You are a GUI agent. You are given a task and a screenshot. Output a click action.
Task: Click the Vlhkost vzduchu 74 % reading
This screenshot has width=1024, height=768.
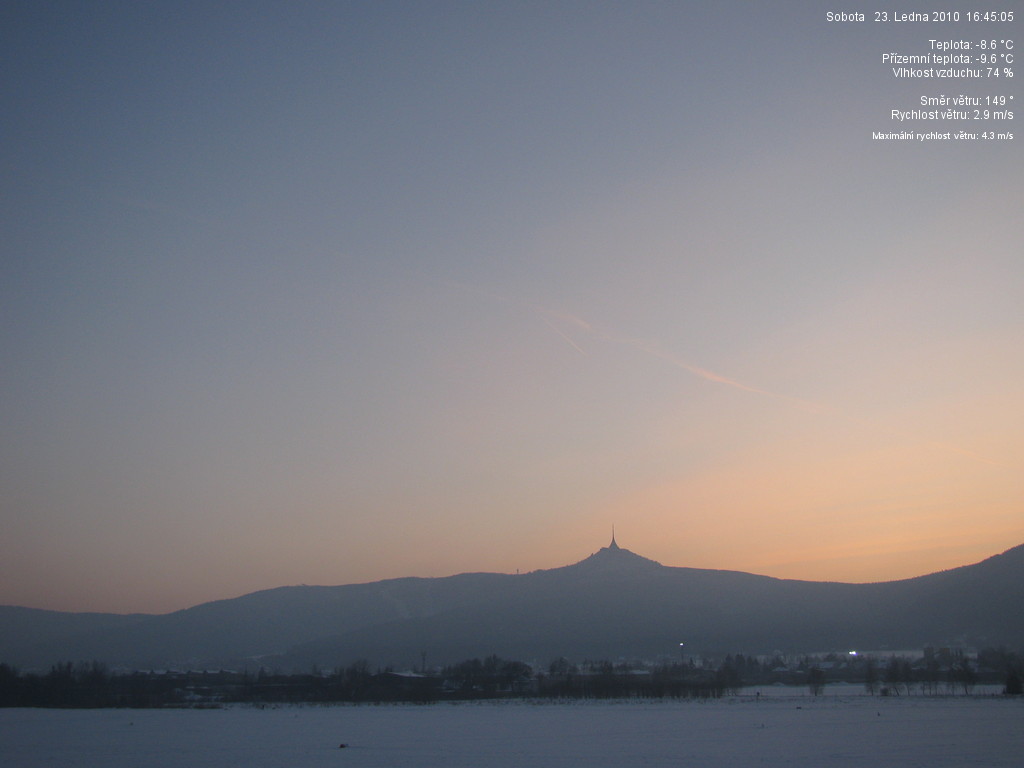coord(952,73)
